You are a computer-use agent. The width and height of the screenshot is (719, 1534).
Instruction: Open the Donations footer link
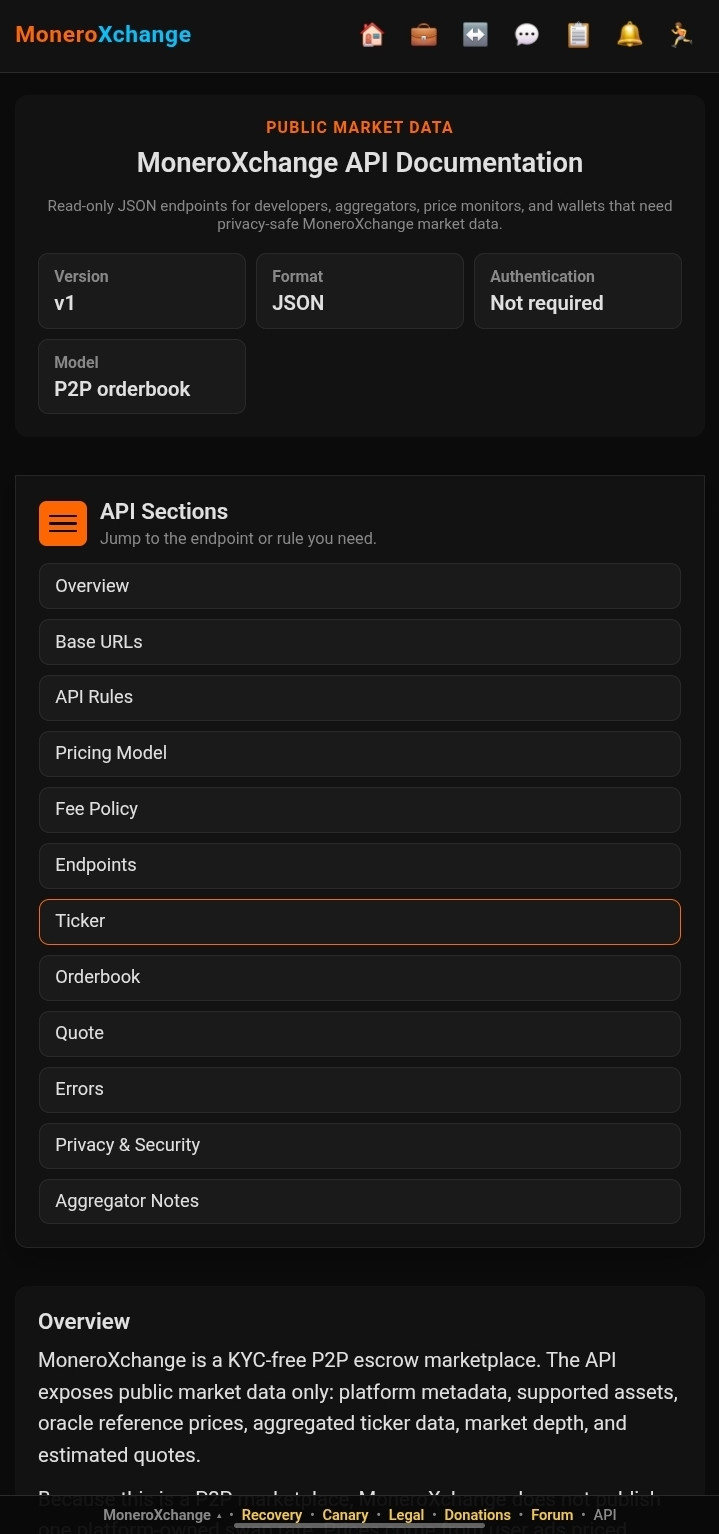pyautogui.click(x=477, y=1515)
